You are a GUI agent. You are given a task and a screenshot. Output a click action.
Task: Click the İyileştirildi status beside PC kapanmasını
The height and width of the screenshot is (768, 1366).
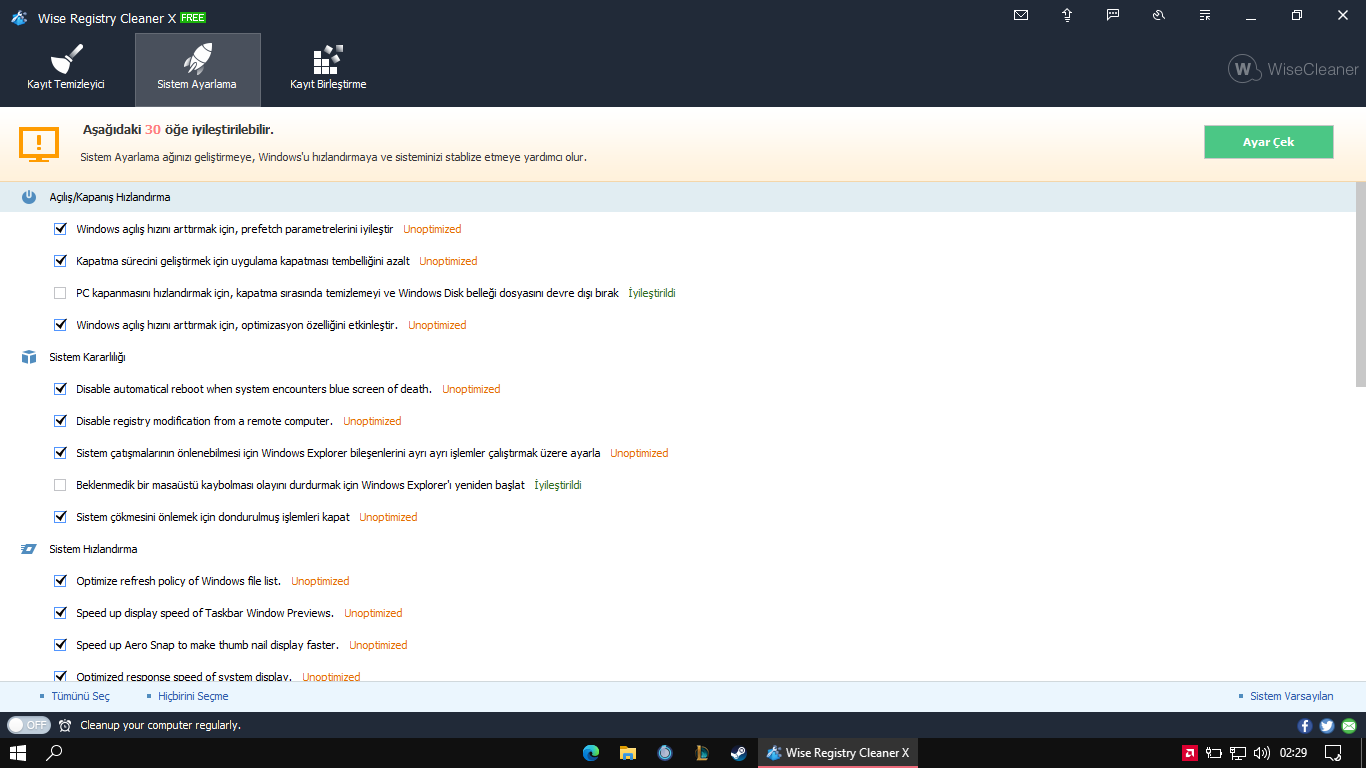(x=652, y=293)
